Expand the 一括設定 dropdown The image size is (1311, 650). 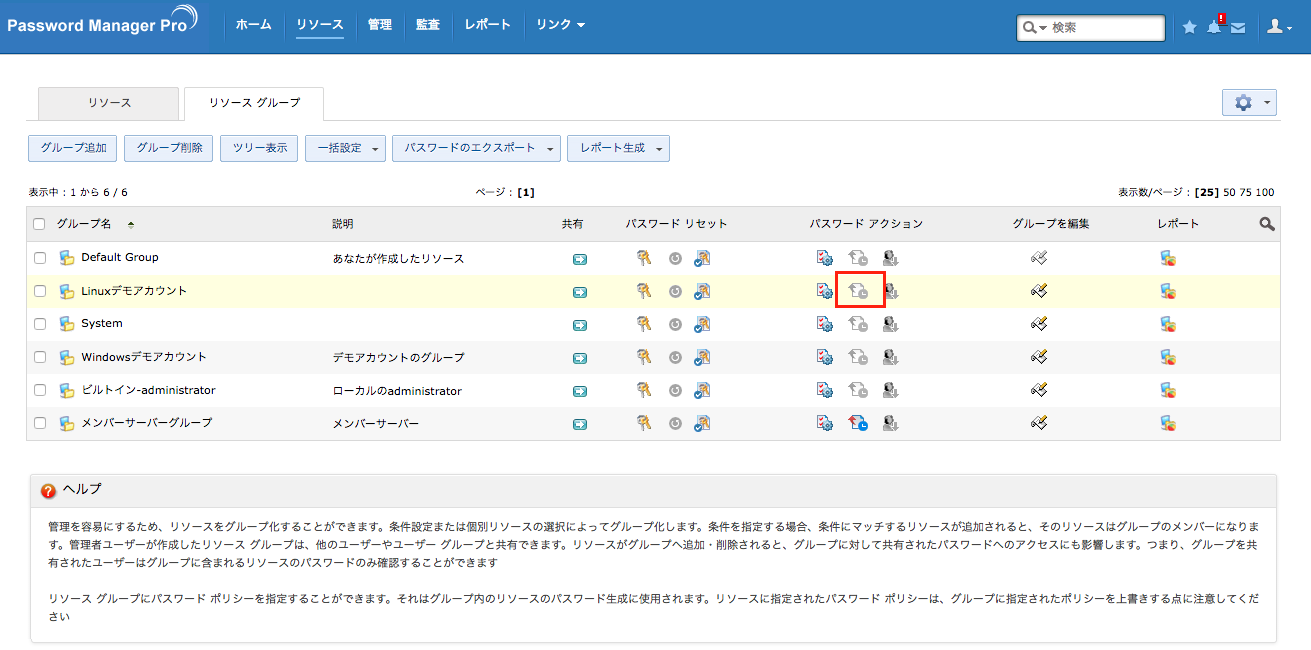pos(345,148)
